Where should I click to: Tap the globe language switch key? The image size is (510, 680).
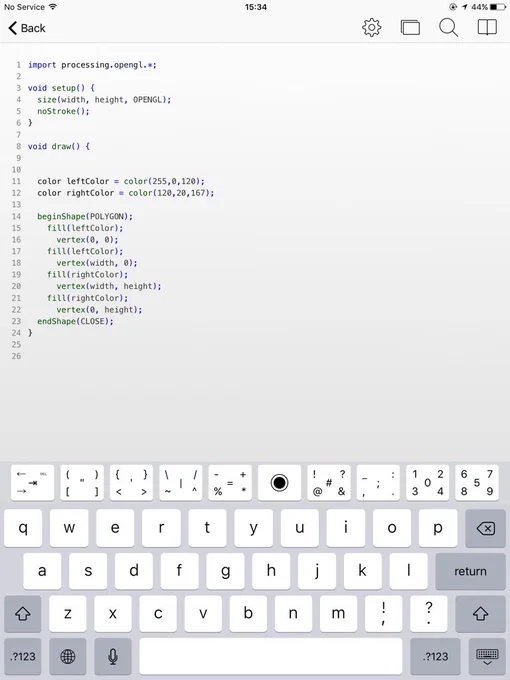coord(68,657)
